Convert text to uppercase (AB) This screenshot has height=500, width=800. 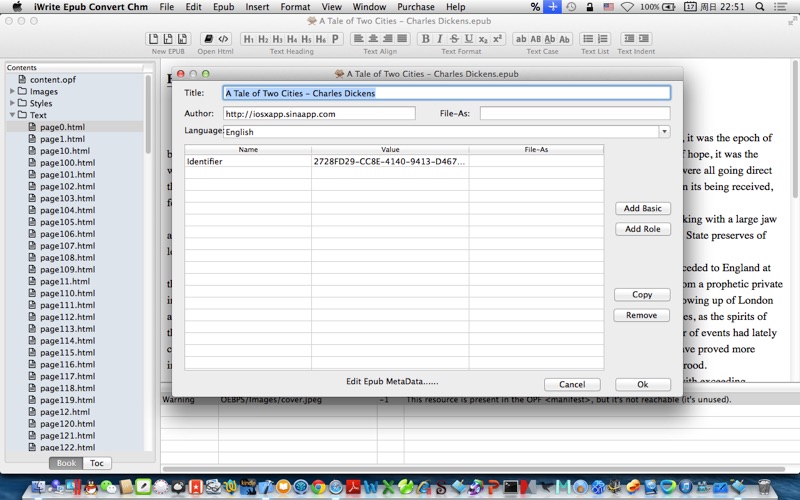(x=536, y=39)
